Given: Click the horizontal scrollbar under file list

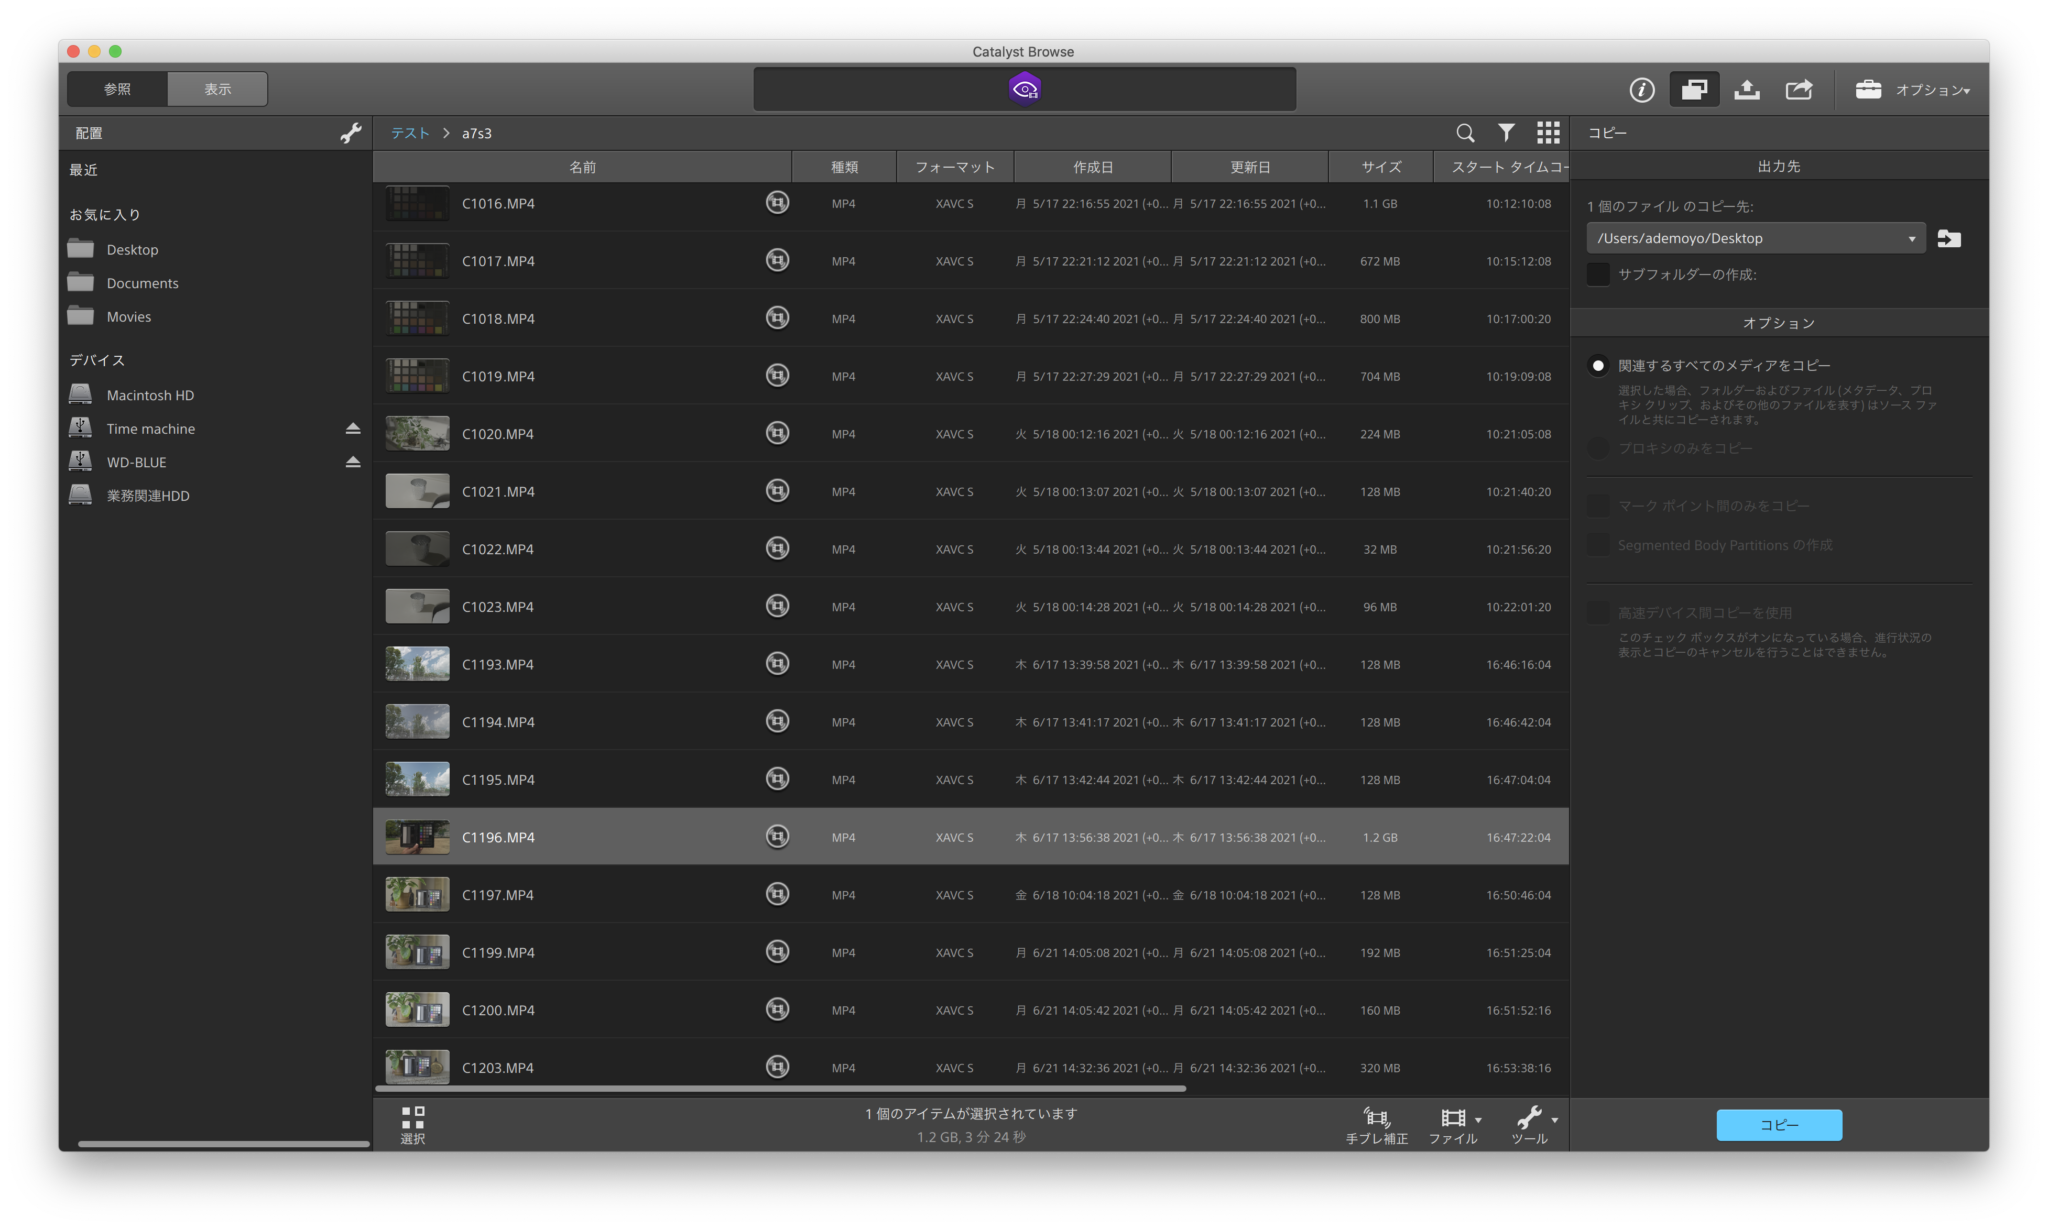Looking at the screenshot, I should pyautogui.click(x=780, y=1088).
